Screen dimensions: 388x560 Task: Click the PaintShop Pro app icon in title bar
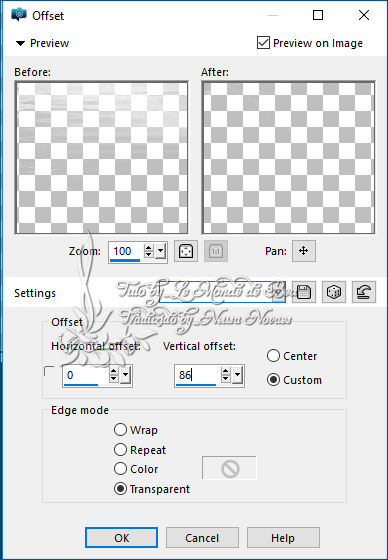coord(19,15)
